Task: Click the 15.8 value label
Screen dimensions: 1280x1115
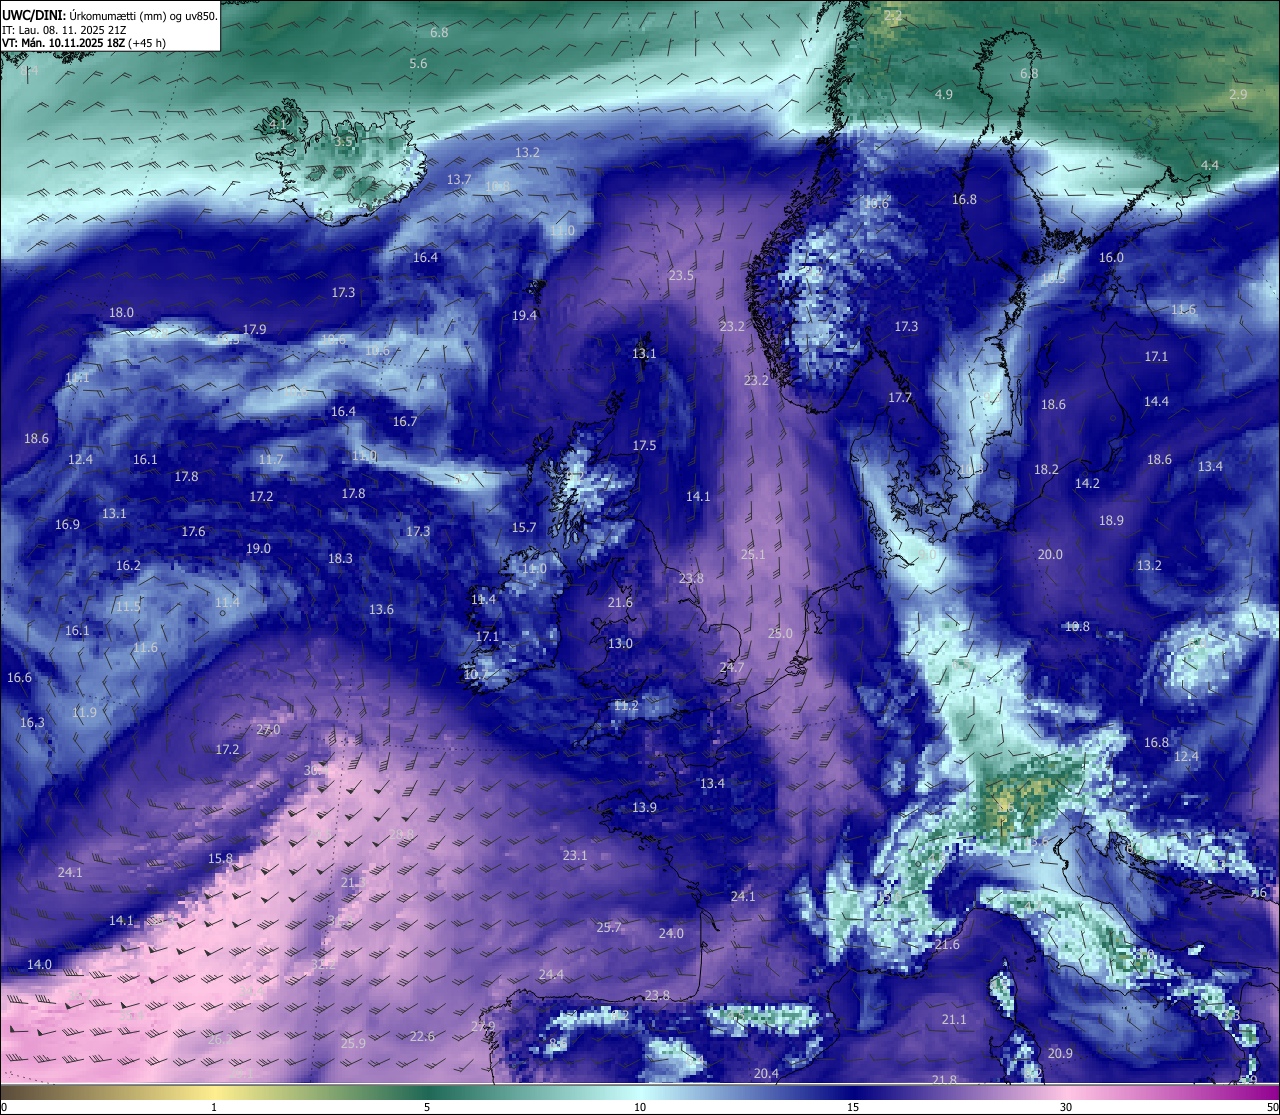Action: pyautogui.click(x=220, y=858)
